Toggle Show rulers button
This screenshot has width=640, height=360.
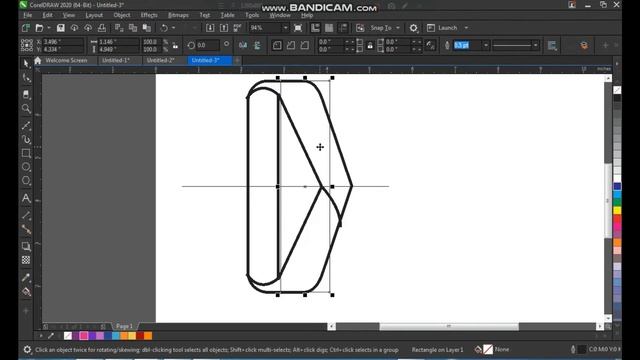point(315,28)
